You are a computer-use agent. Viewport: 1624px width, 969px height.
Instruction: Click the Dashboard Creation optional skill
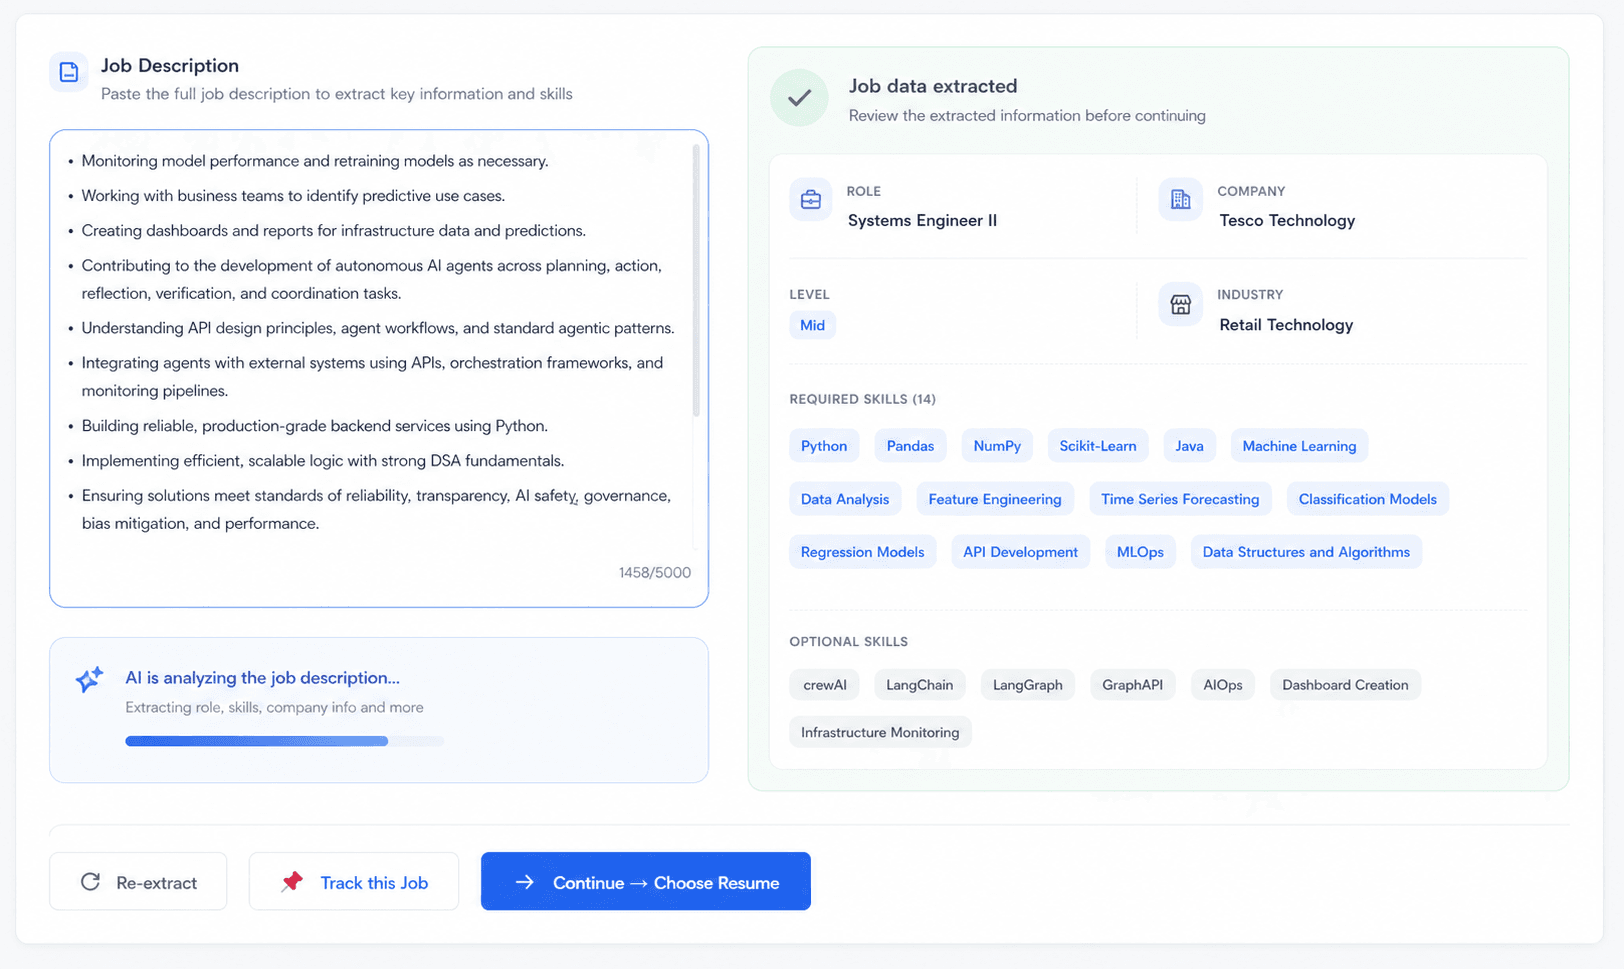click(x=1345, y=685)
